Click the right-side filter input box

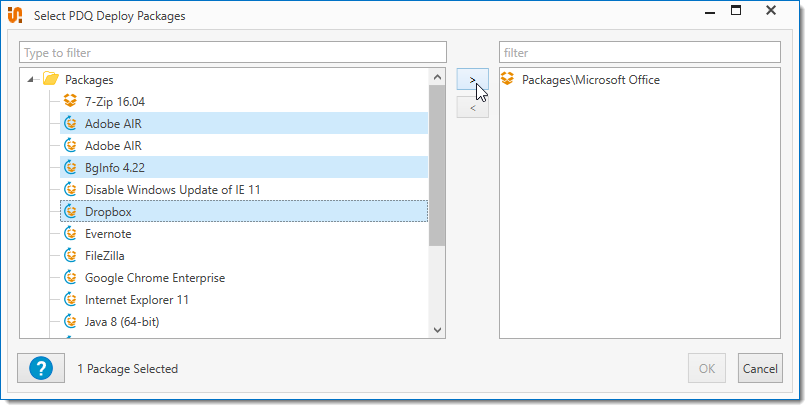[x=639, y=52]
